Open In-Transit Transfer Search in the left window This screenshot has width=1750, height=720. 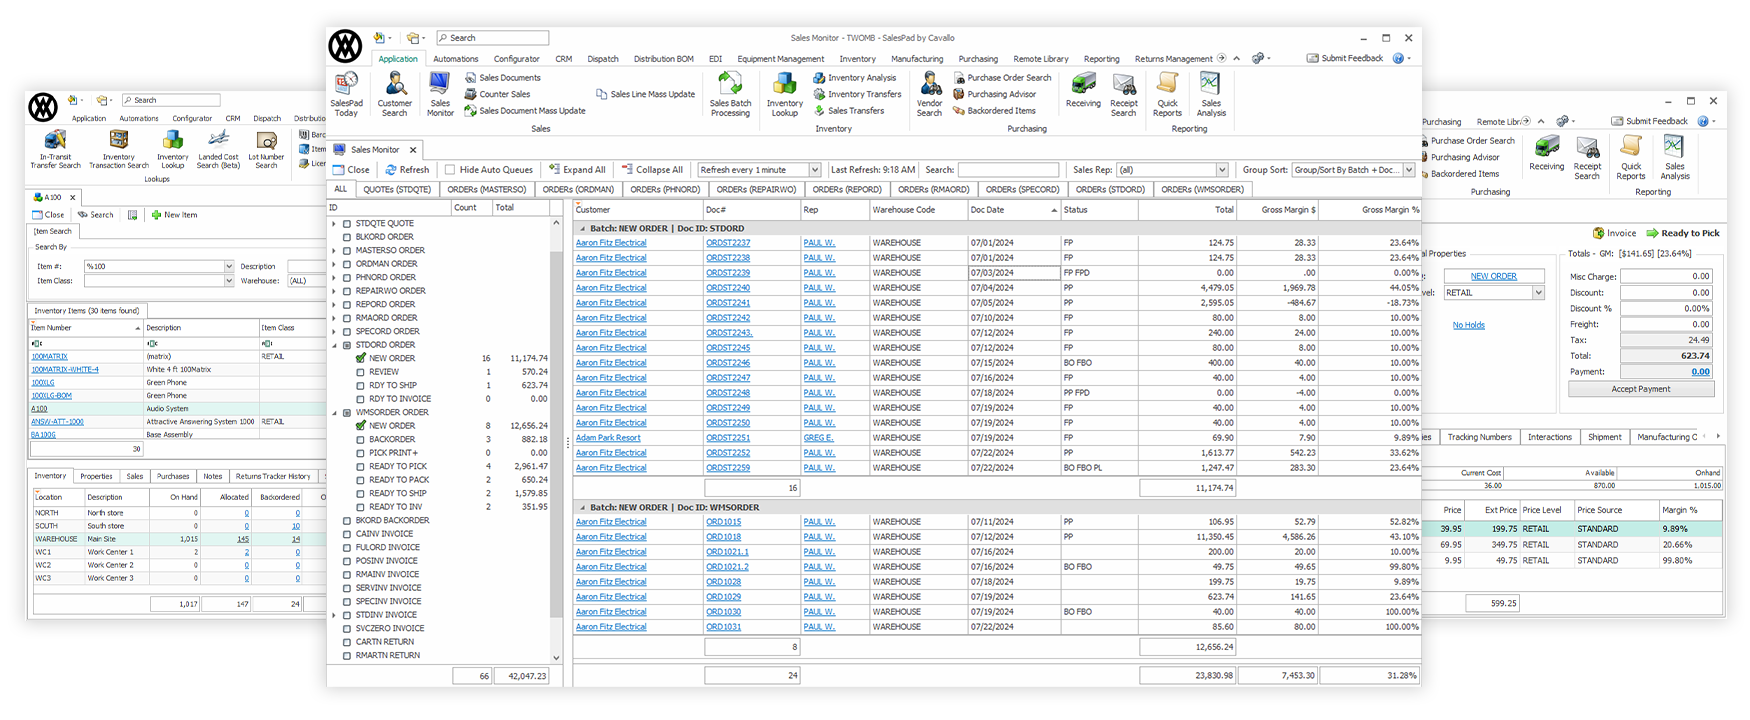click(x=55, y=150)
